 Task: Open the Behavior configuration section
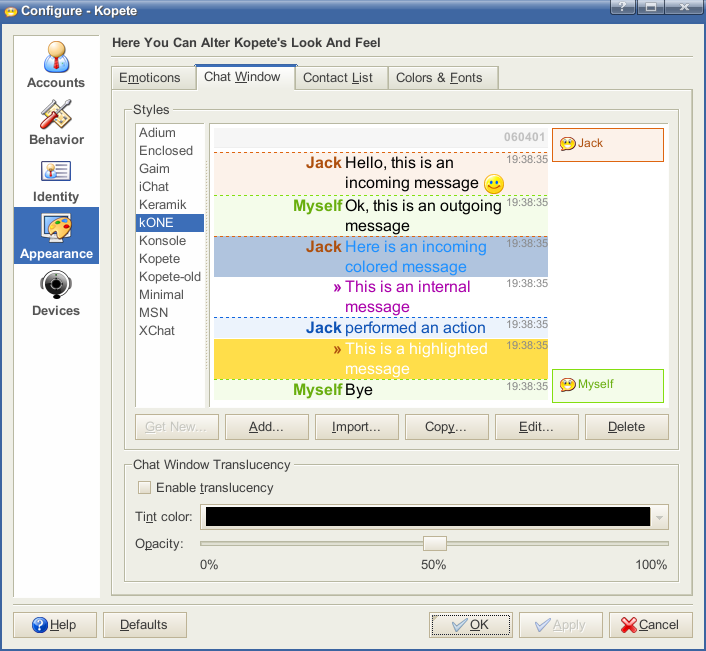pyautogui.click(x=56, y=122)
